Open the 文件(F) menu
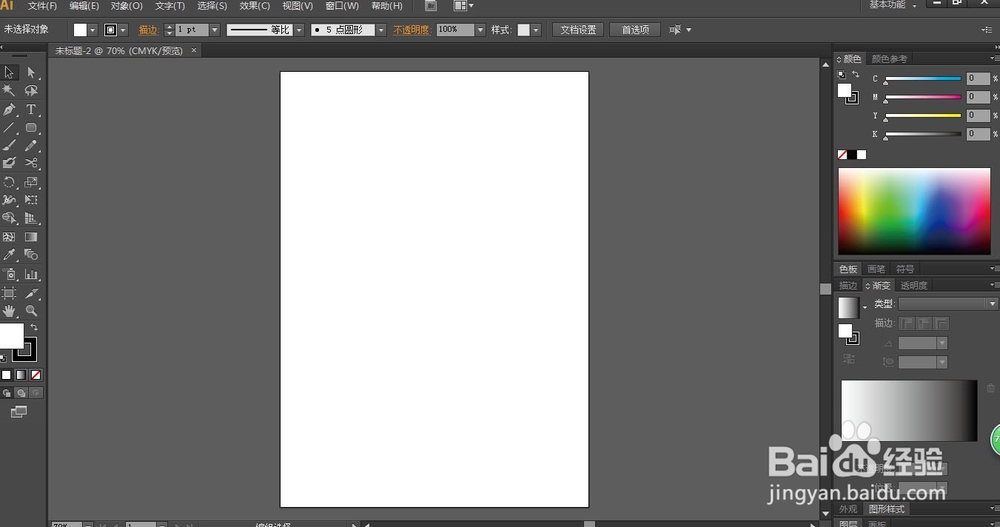Image resolution: width=1000 pixels, height=527 pixels. (x=42, y=6)
